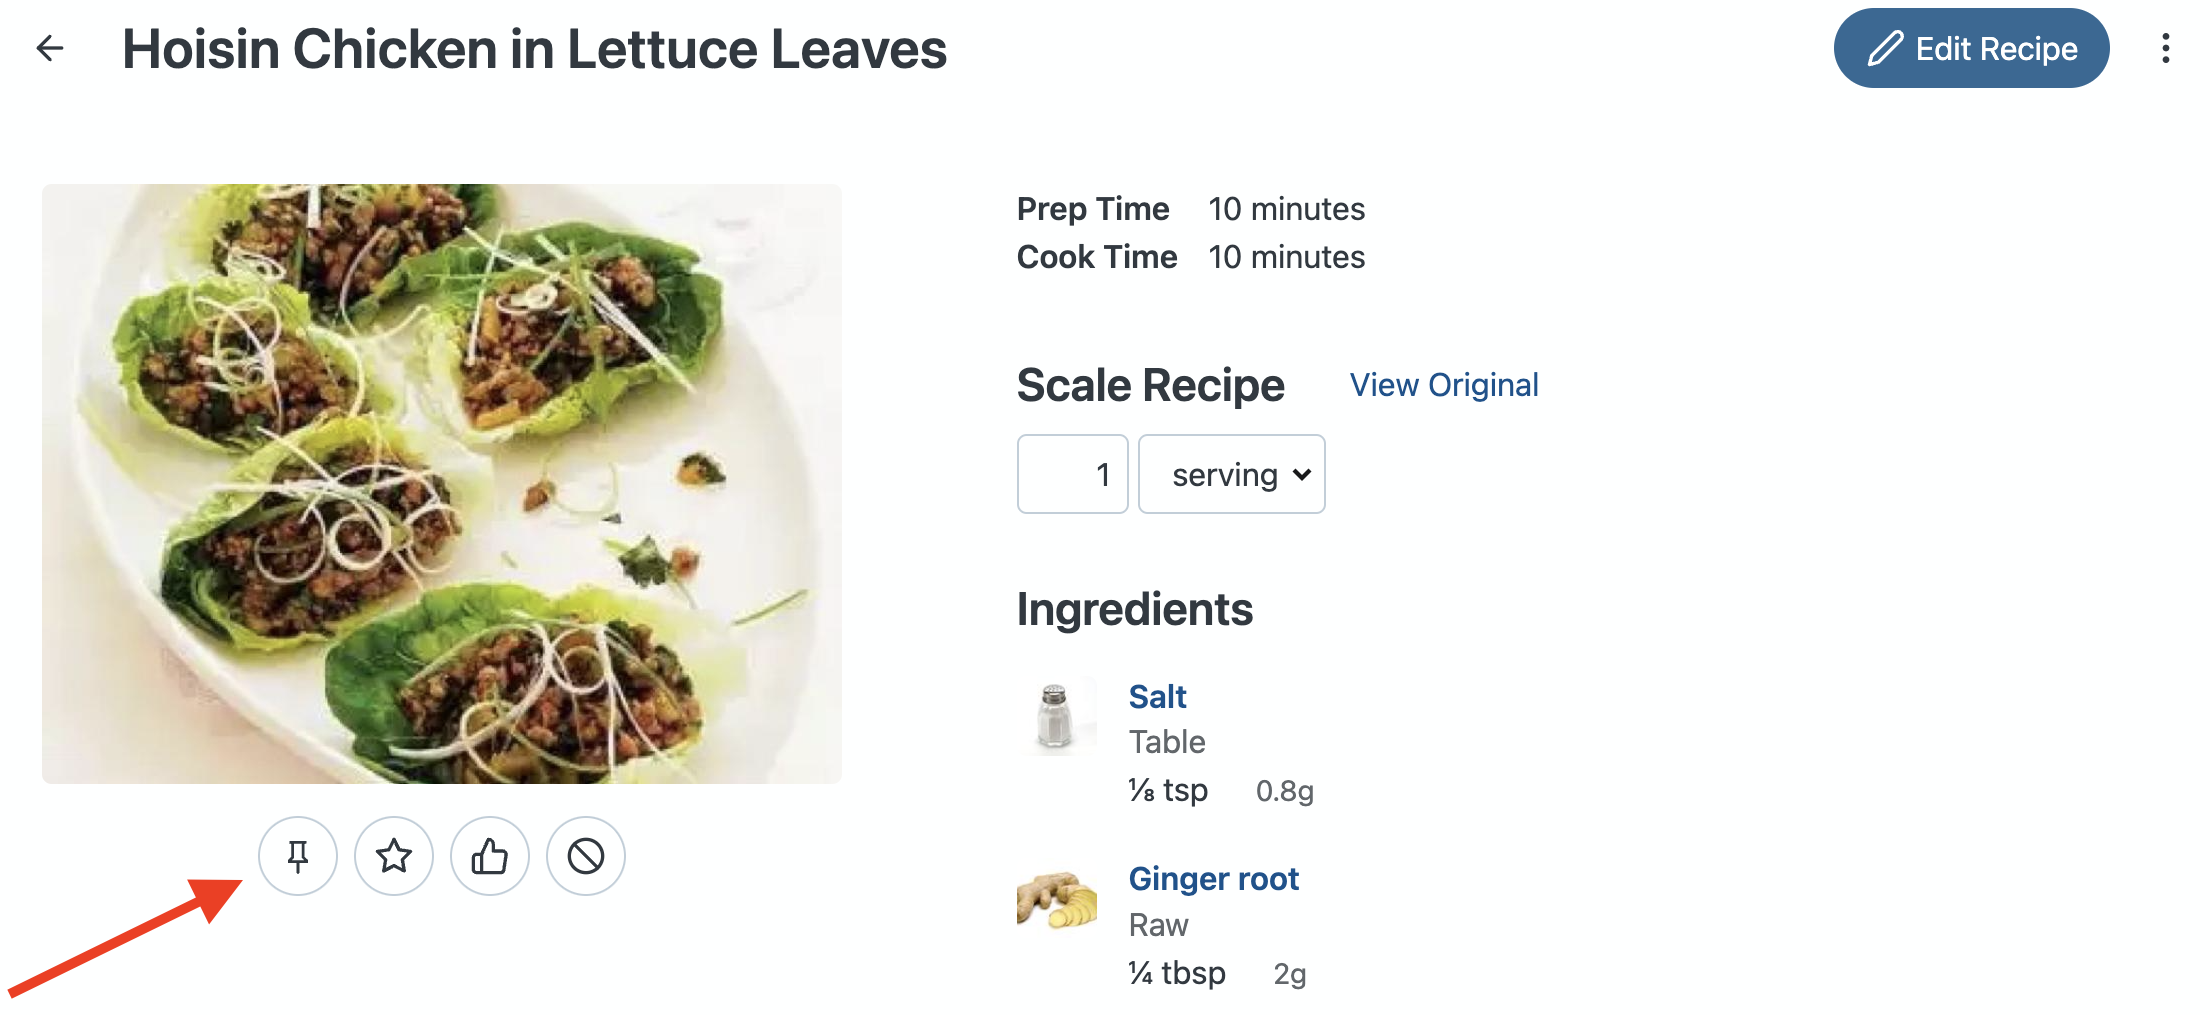The image size is (2210, 1015).
Task: Click the pencil icon in Edit Recipe
Action: (x=1885, y=48)
